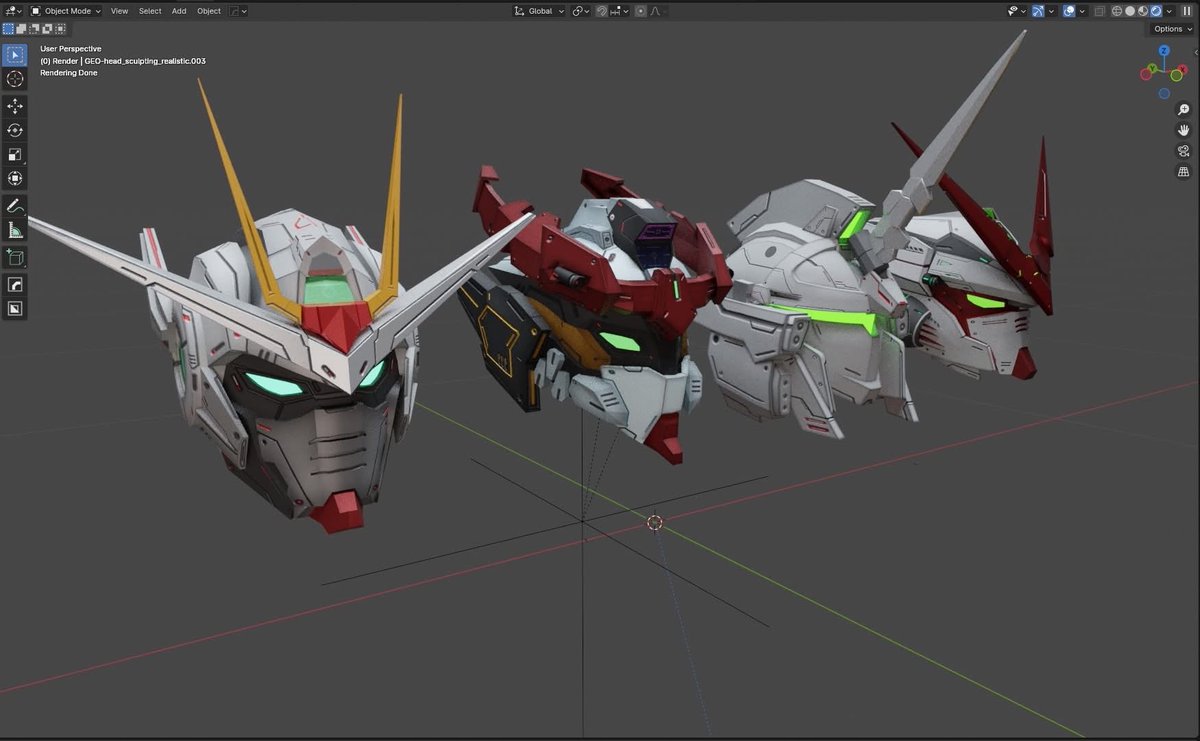Screen dimensions: 1200x741
Task: Open Global transform orientation dropdown
Action: (539, 11)
